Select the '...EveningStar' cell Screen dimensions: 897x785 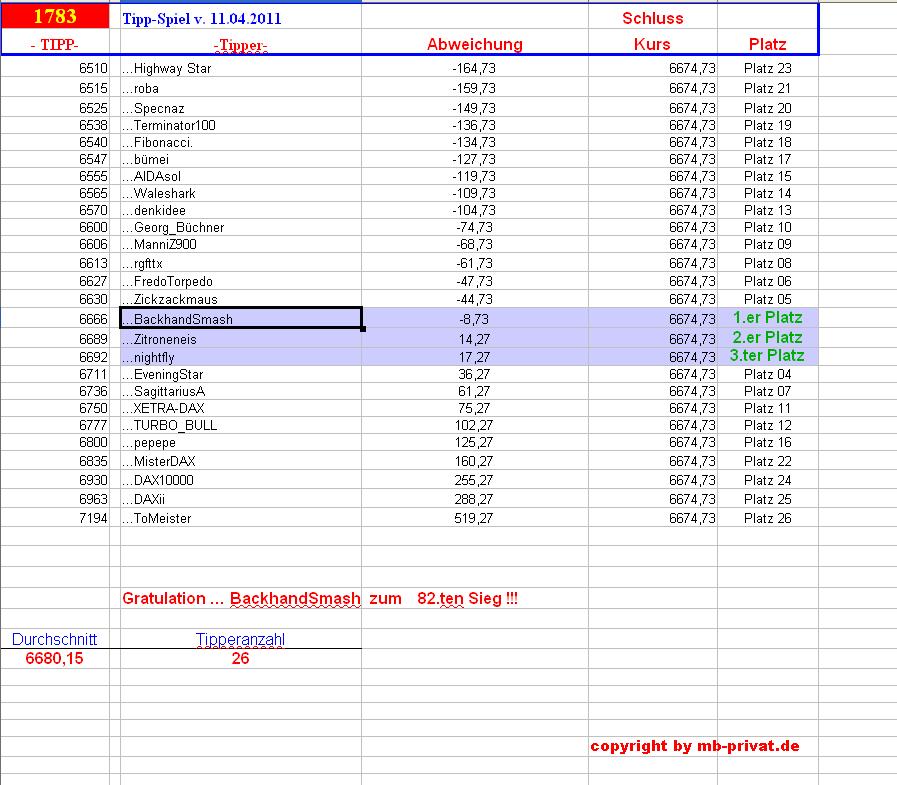click(x=241, y=375)
